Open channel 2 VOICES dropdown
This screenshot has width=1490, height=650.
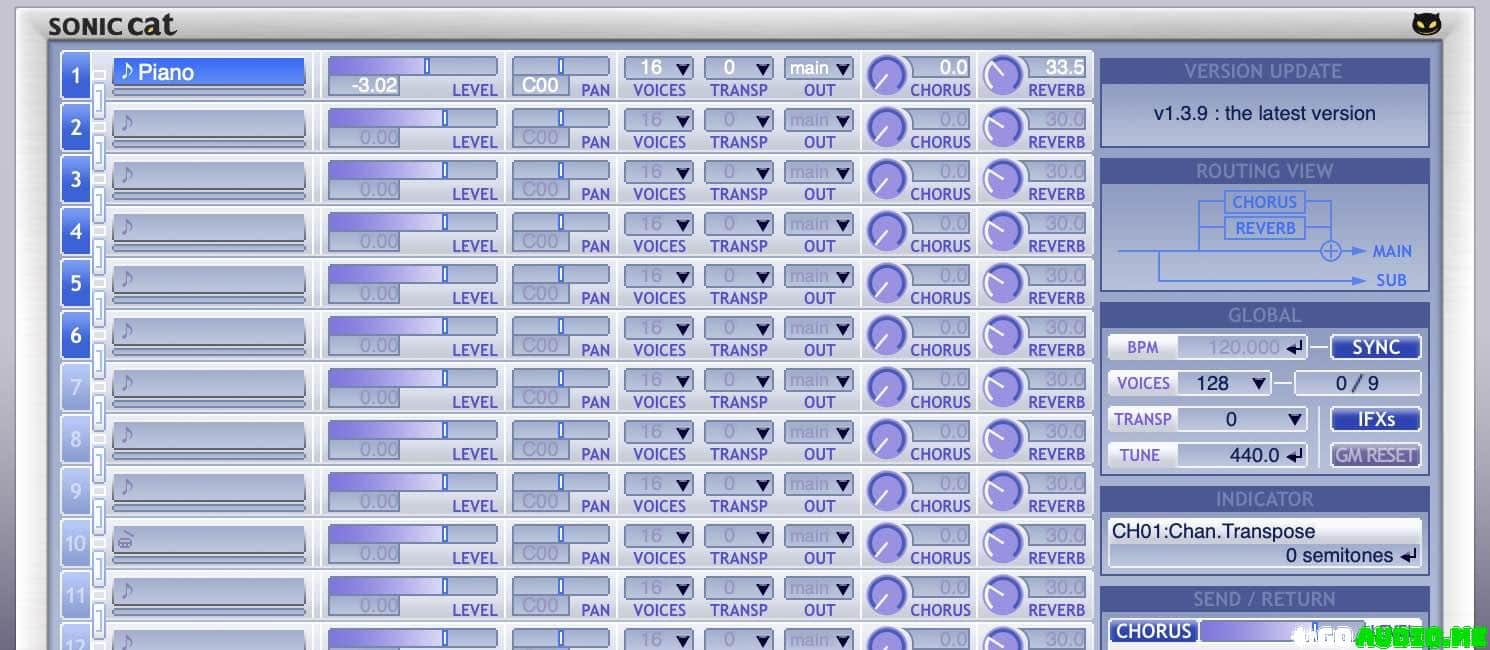pyautogui.click(x=659, y=120)
